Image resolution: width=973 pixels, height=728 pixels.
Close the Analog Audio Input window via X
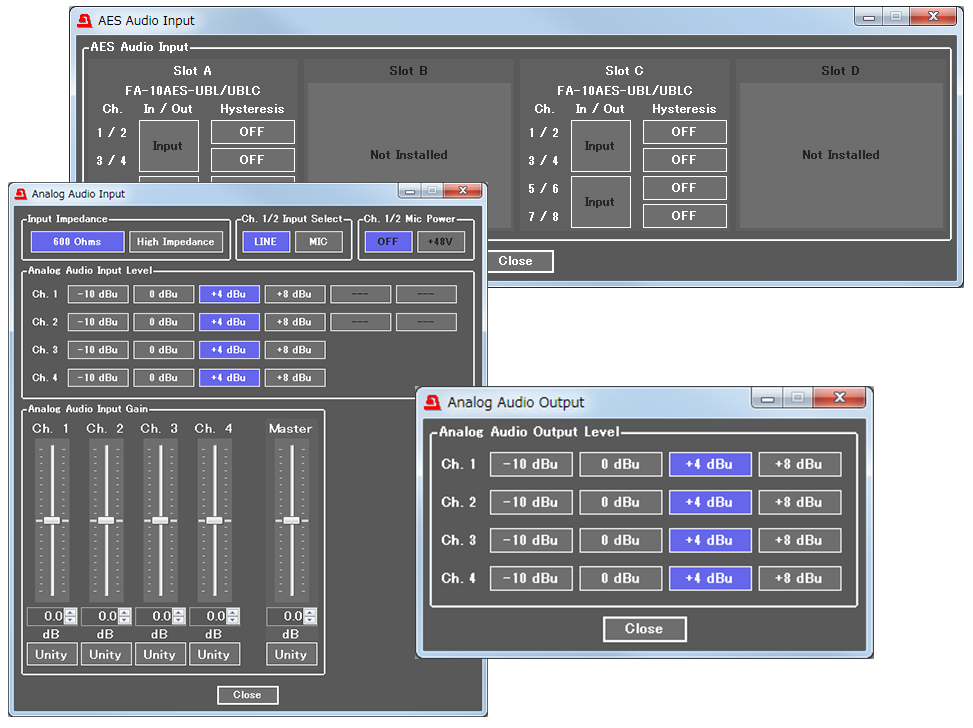pyautogui.click(x=461, y=191)
